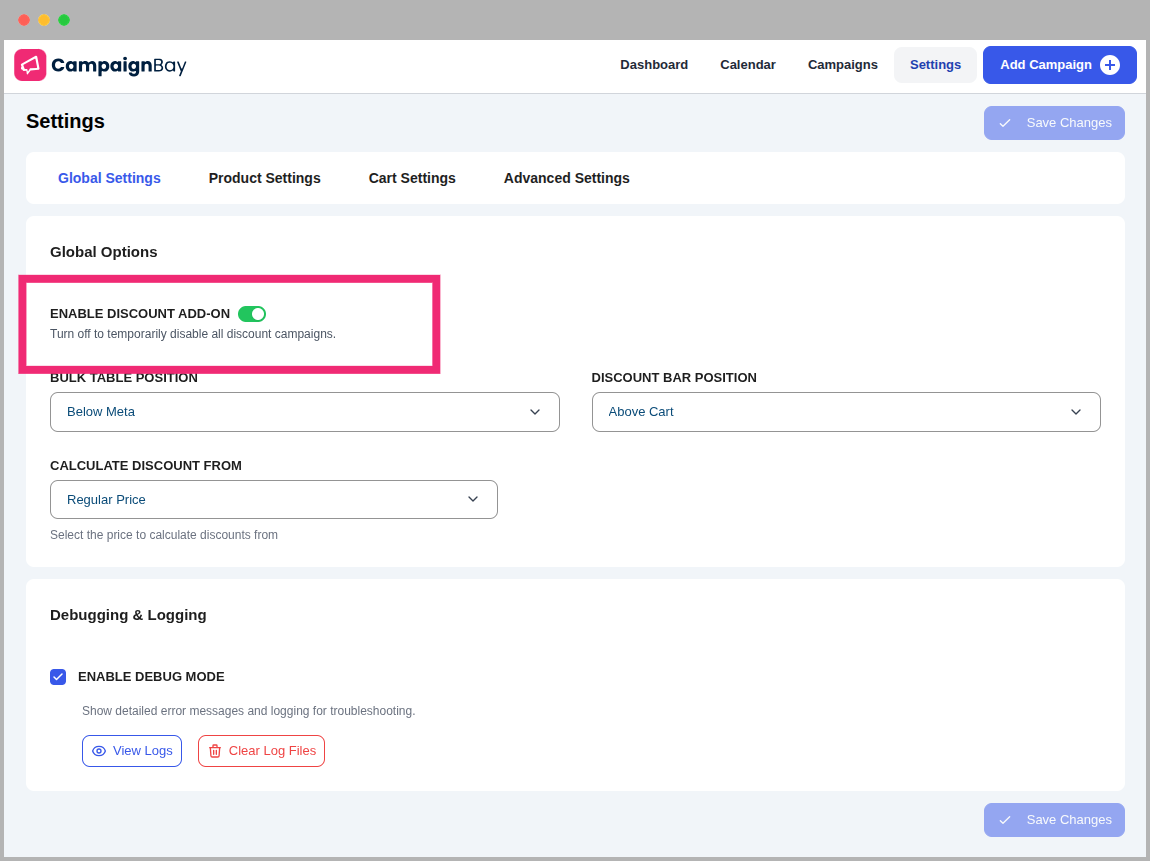Click the trash icon beside Clear Log Files
This screenshot has width=1150, height=861.
coord(217,751)
